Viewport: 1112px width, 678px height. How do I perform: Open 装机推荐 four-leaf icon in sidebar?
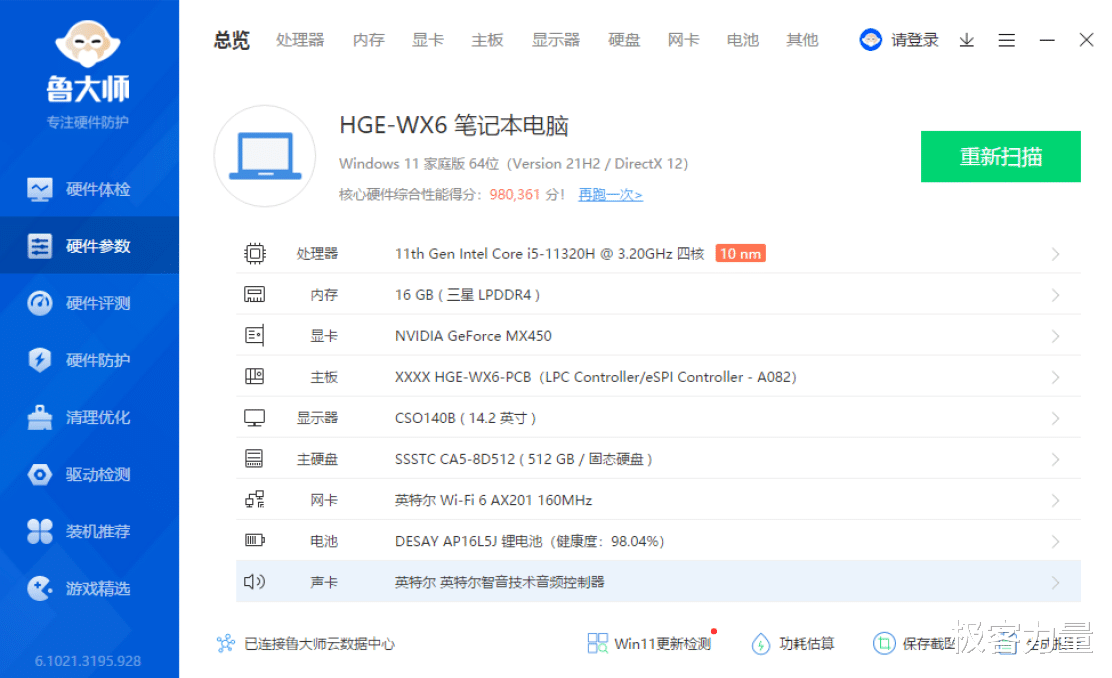[x=40, y=531]
